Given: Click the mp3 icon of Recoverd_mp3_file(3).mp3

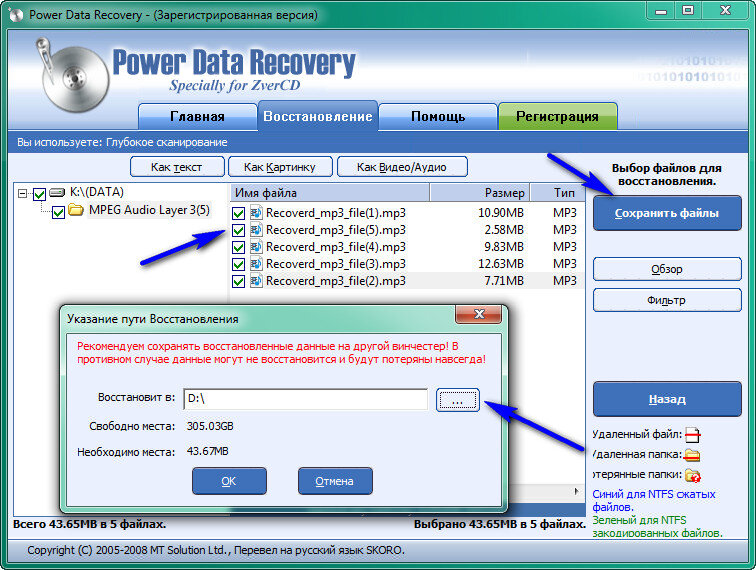Looking at the screenshot, I should [x=256, y=263].
